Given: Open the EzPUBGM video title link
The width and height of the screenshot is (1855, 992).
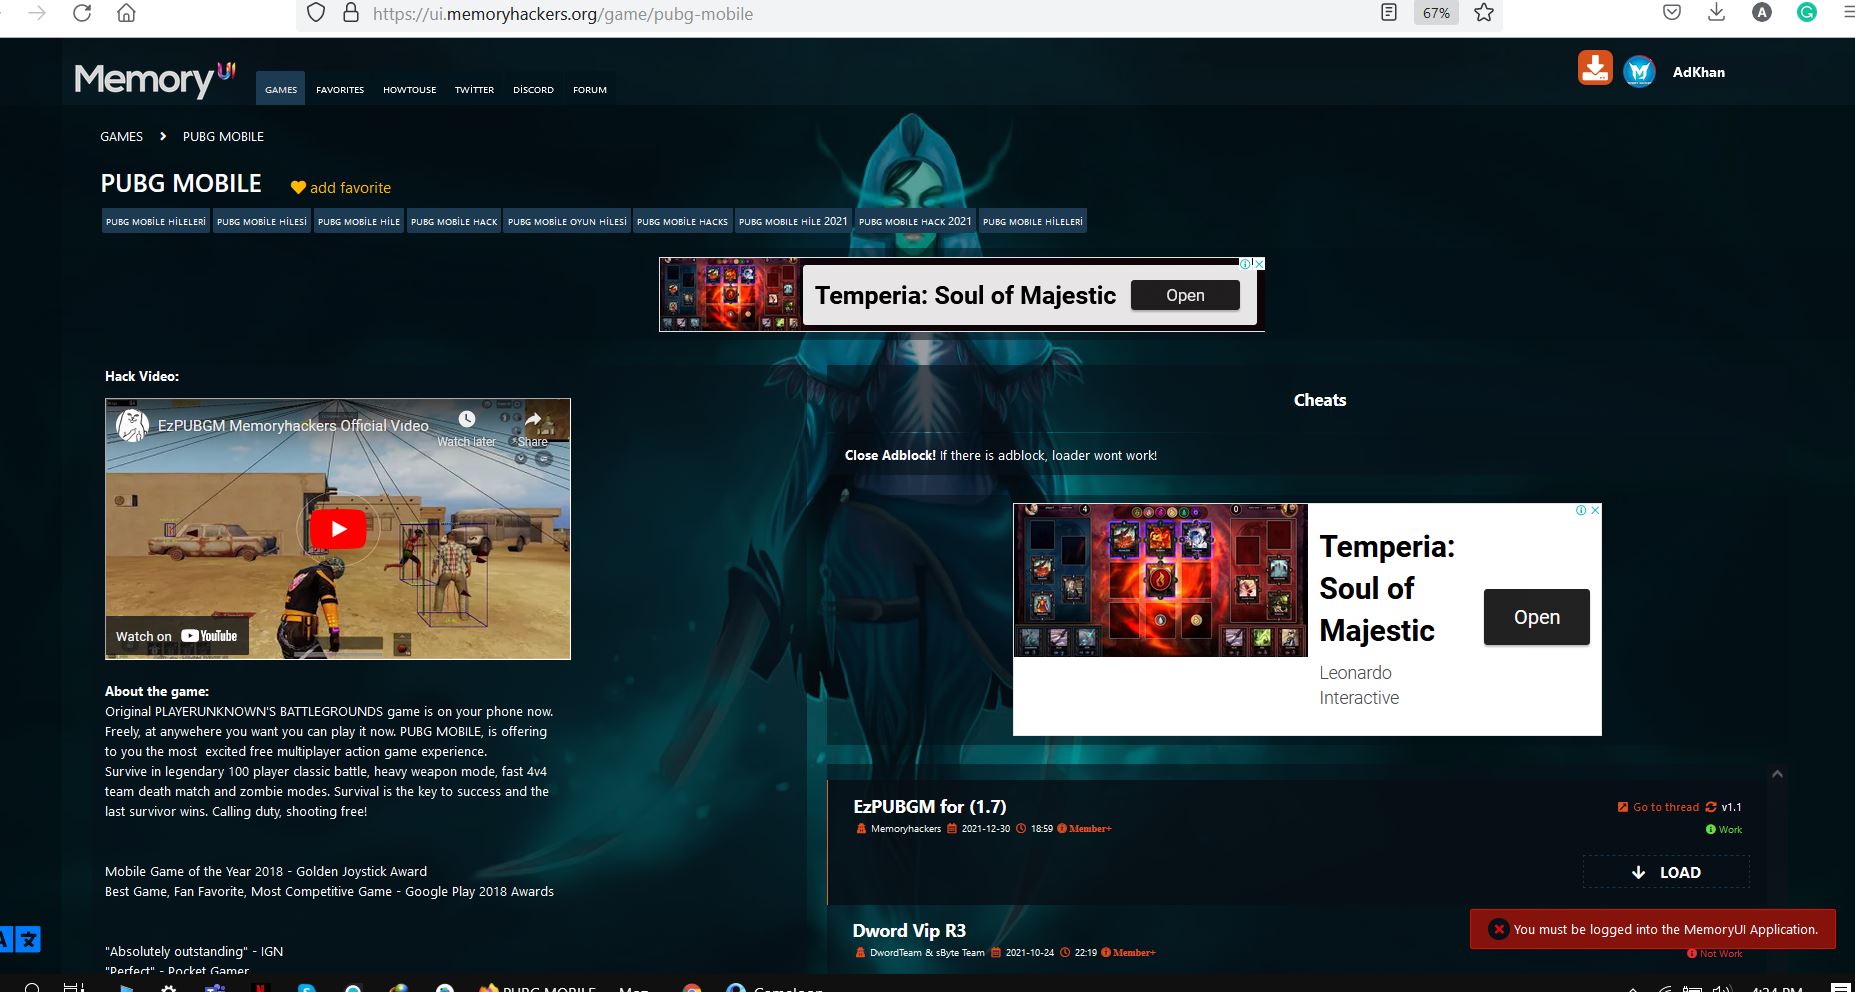Looking at the screenshot, I should (293, 426).
